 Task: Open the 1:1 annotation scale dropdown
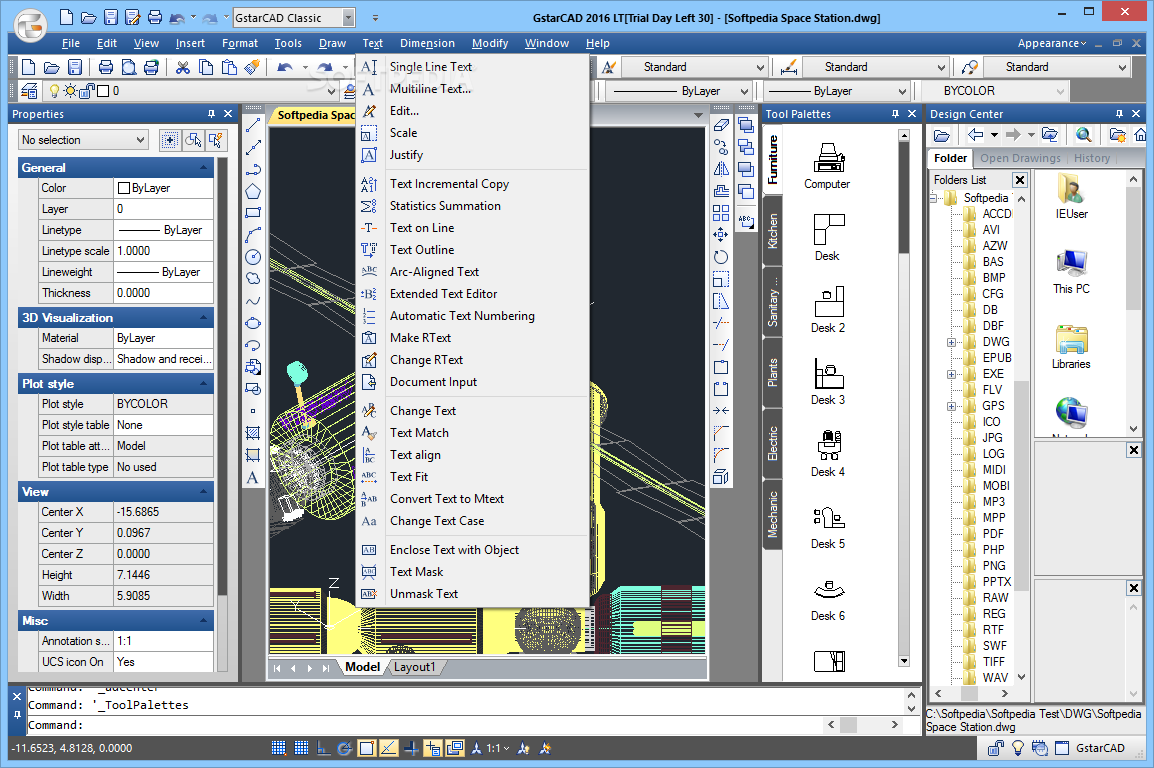tap(499, 748)
